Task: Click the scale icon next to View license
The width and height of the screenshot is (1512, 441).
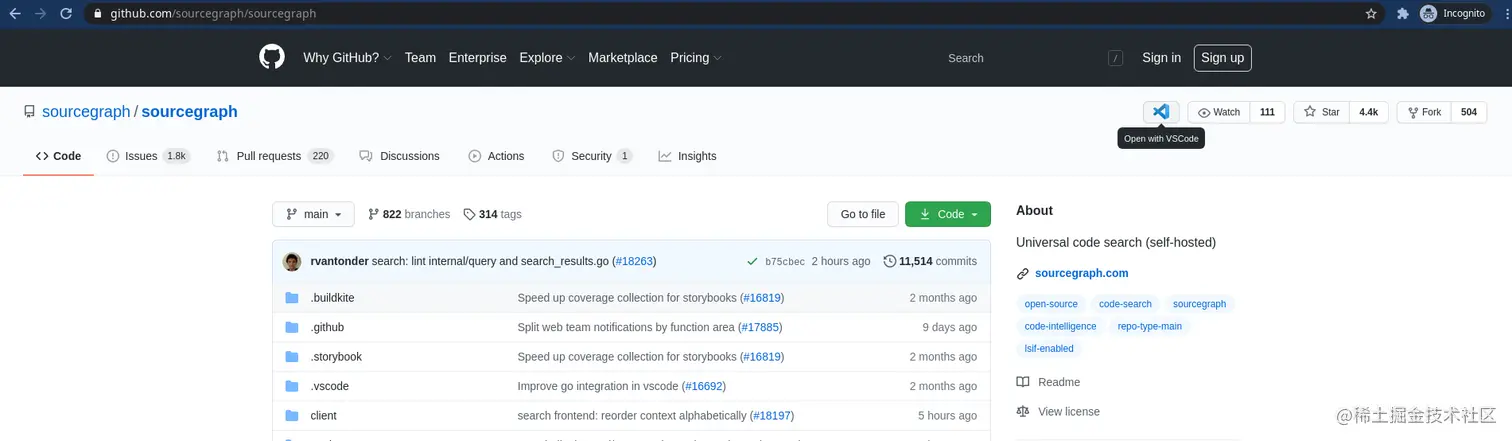Action: (1023, 411)
